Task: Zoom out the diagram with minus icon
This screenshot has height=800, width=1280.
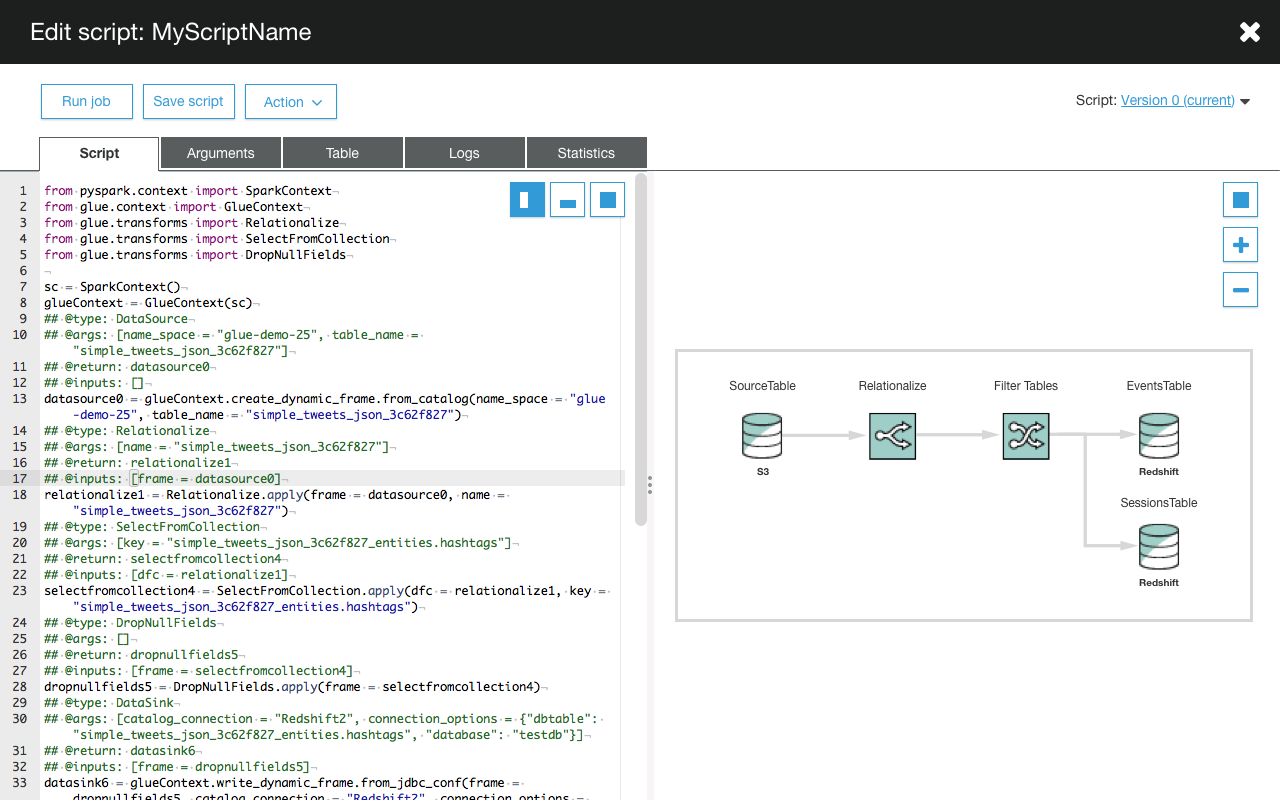Action: pyautogui.click(x=1240, y=290)
